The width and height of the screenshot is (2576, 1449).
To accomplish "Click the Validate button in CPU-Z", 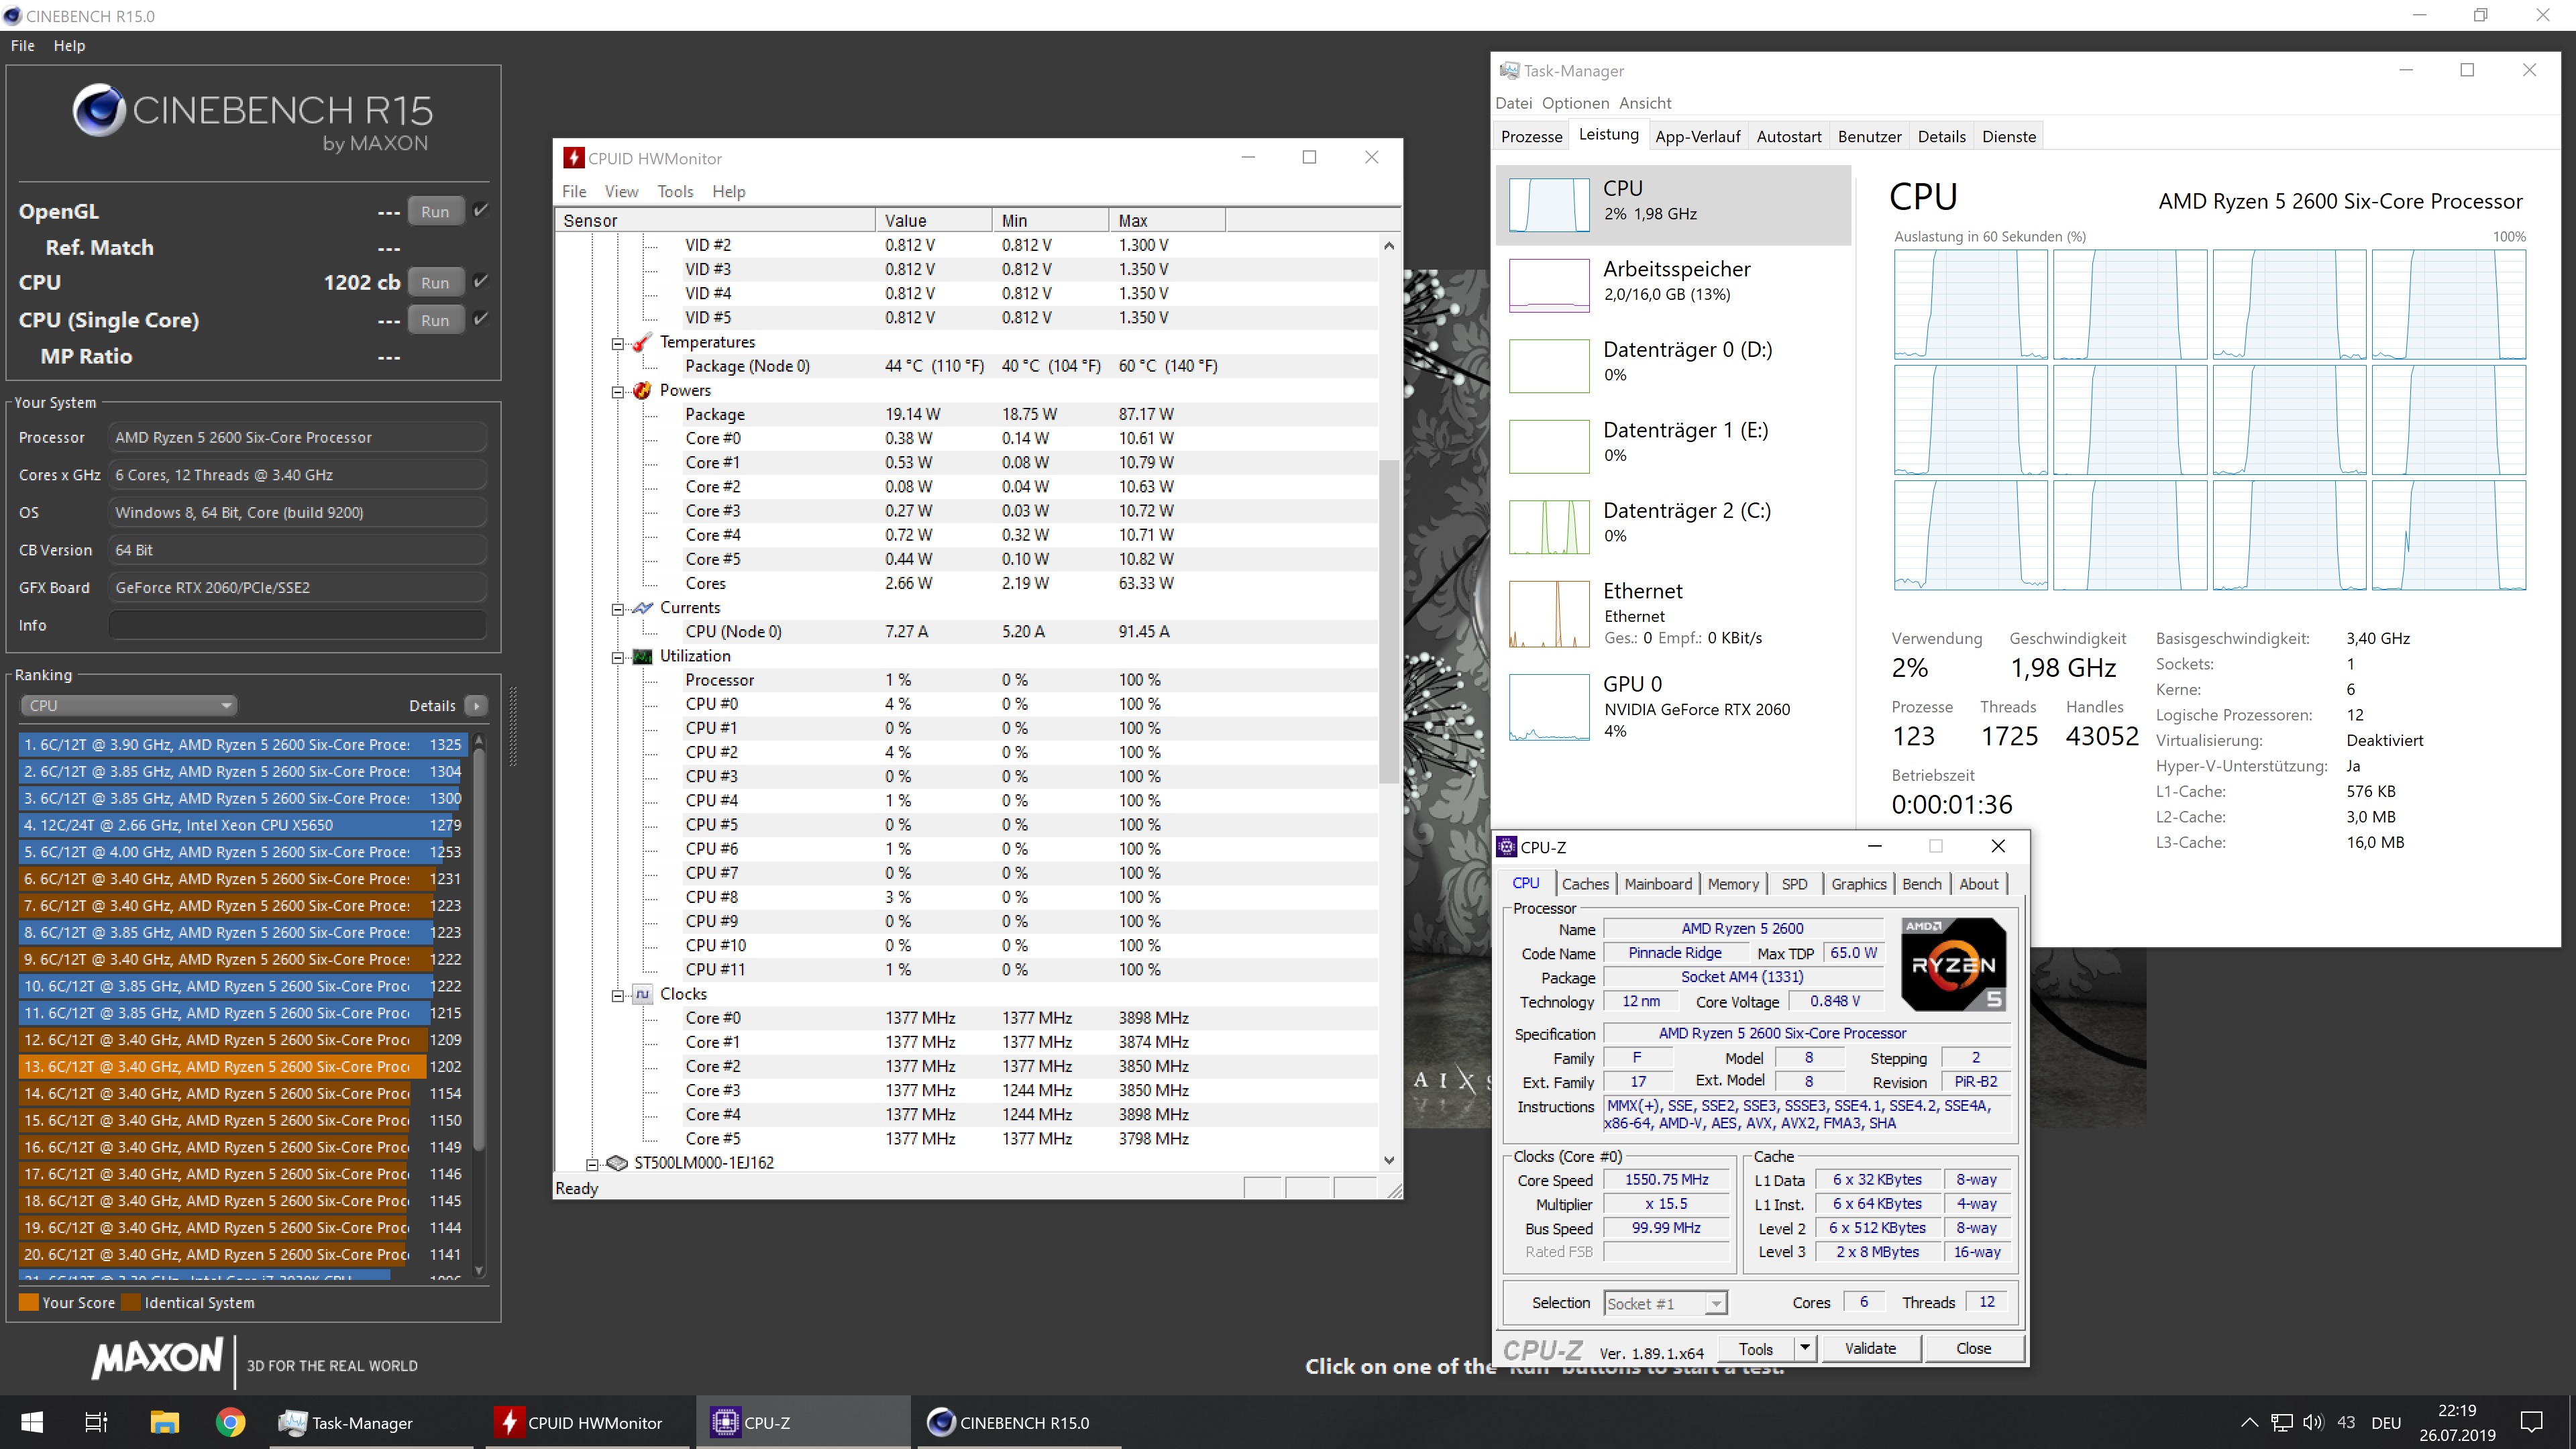I will coord(1869,1348).
